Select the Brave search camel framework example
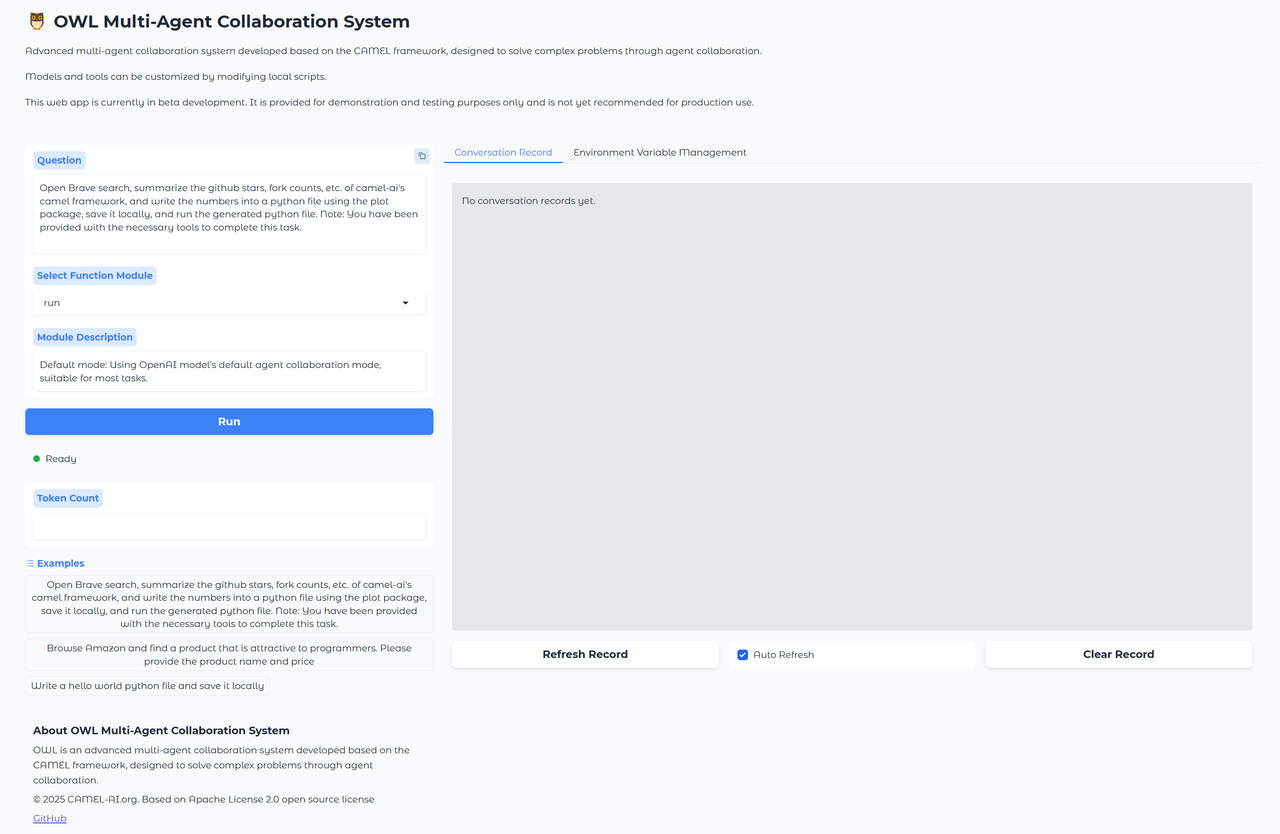 click(x=229, y=604)
